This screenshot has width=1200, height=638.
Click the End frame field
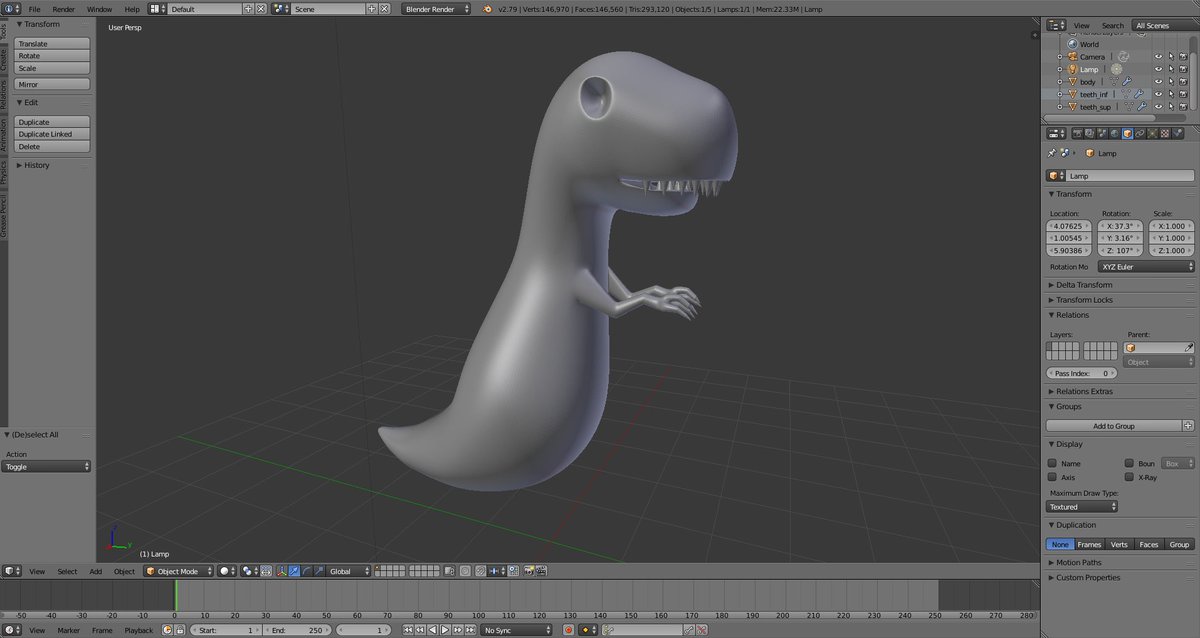(296, 630)
